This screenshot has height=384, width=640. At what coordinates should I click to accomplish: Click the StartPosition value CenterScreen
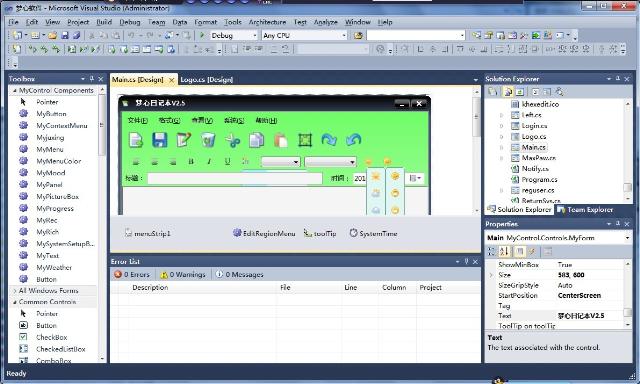[579, 295]
